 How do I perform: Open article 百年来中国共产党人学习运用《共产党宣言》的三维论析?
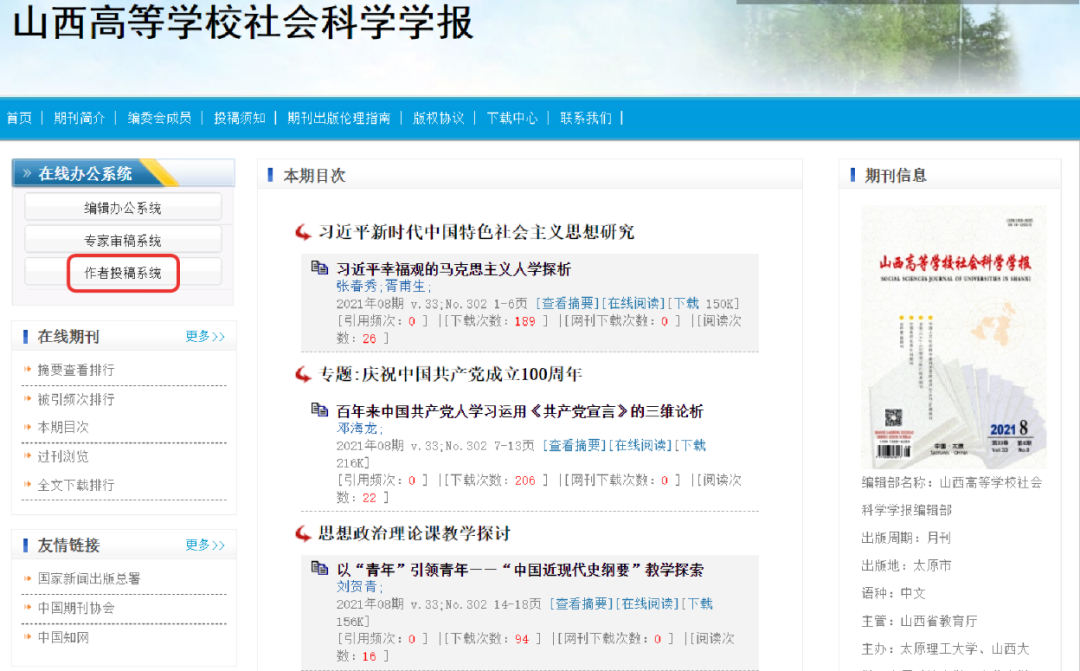(x=519, y=411)
